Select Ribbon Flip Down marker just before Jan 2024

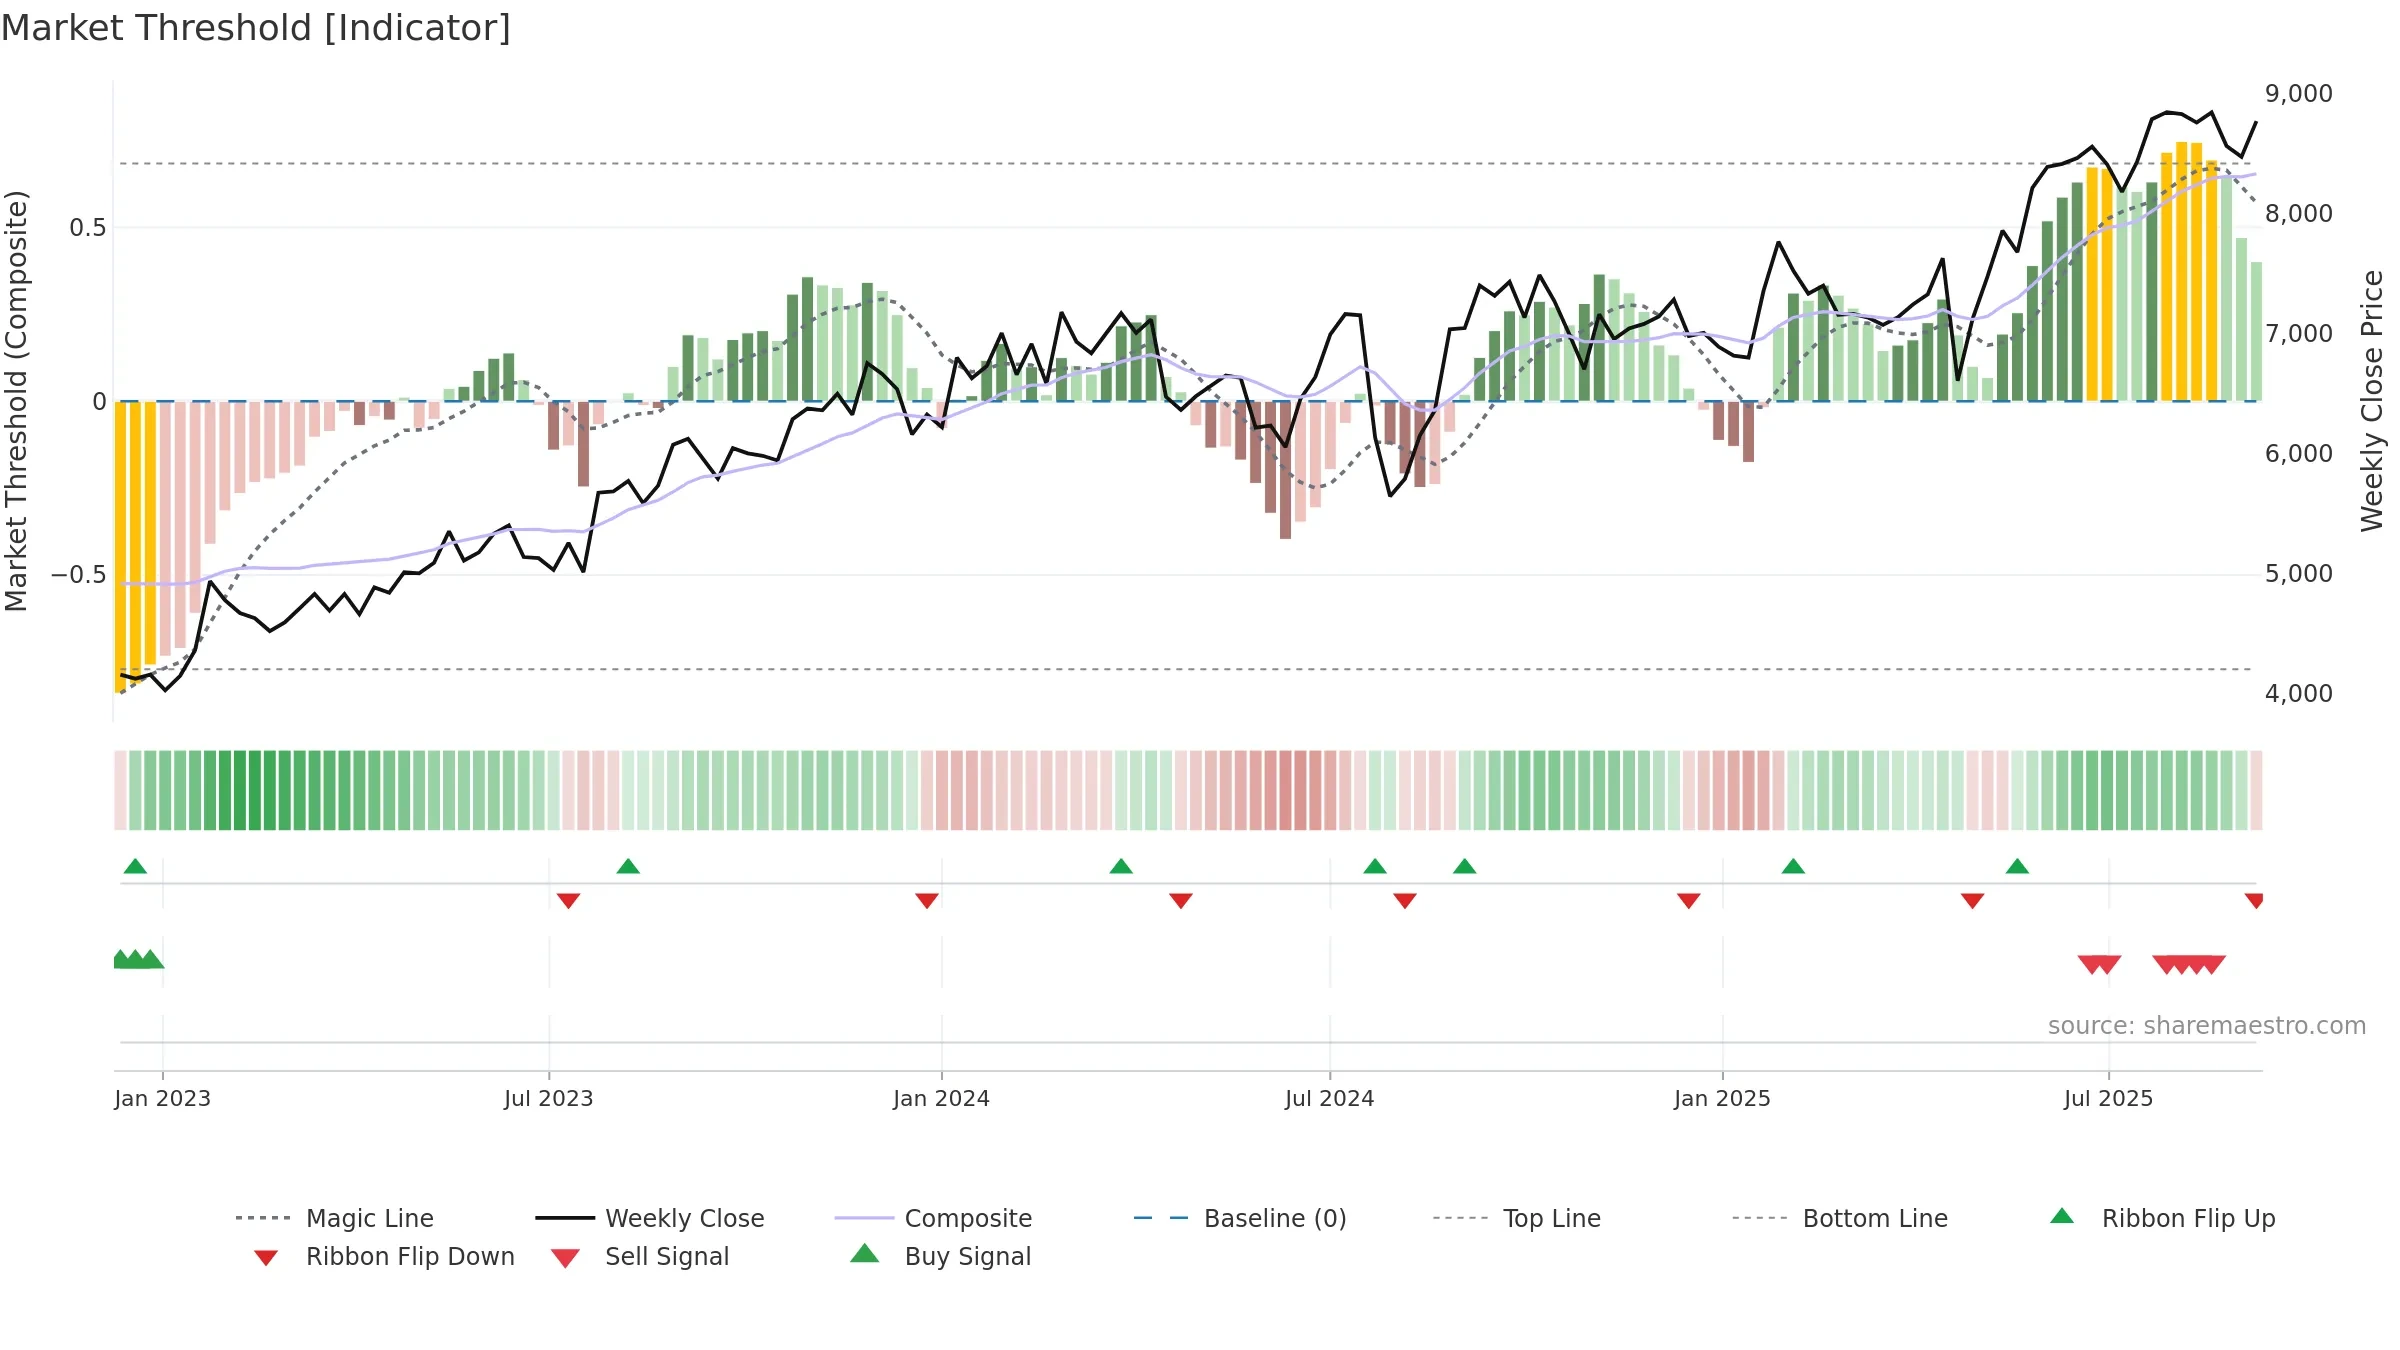coord(927,901)
